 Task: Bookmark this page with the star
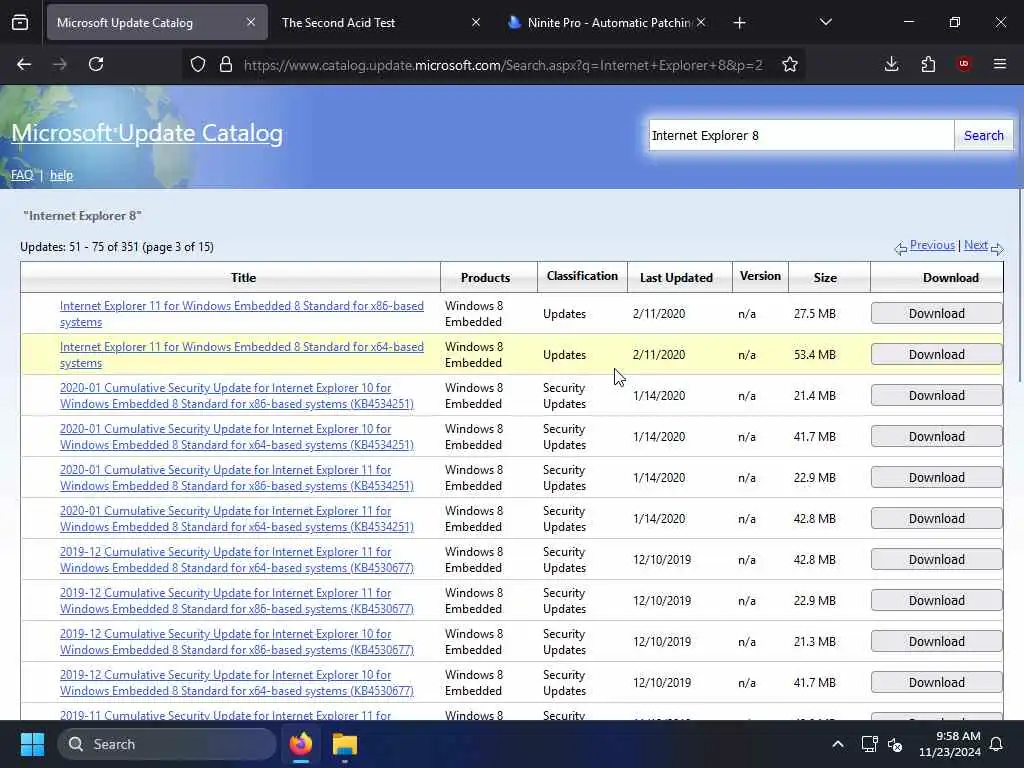tap(790, 64)
